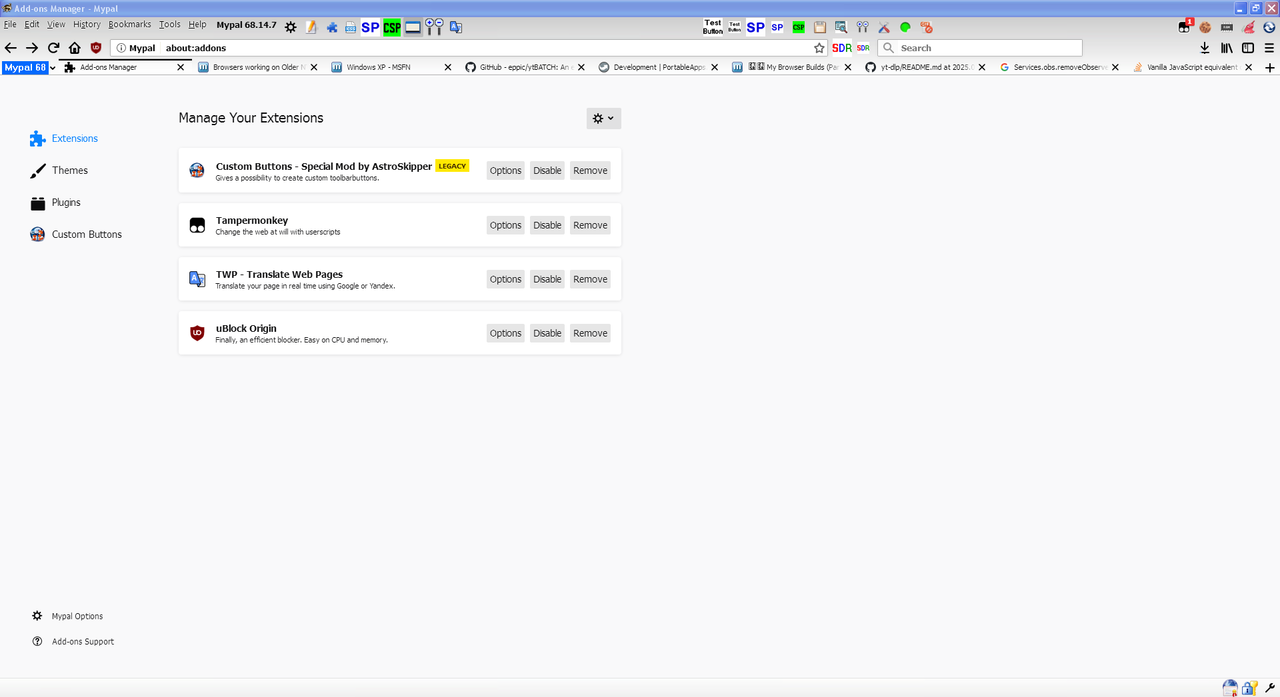This screenshot has height=697, width=1280.
Task: Switch to GitHub eppic/ytBATCH tab
Action: (523, 67)
